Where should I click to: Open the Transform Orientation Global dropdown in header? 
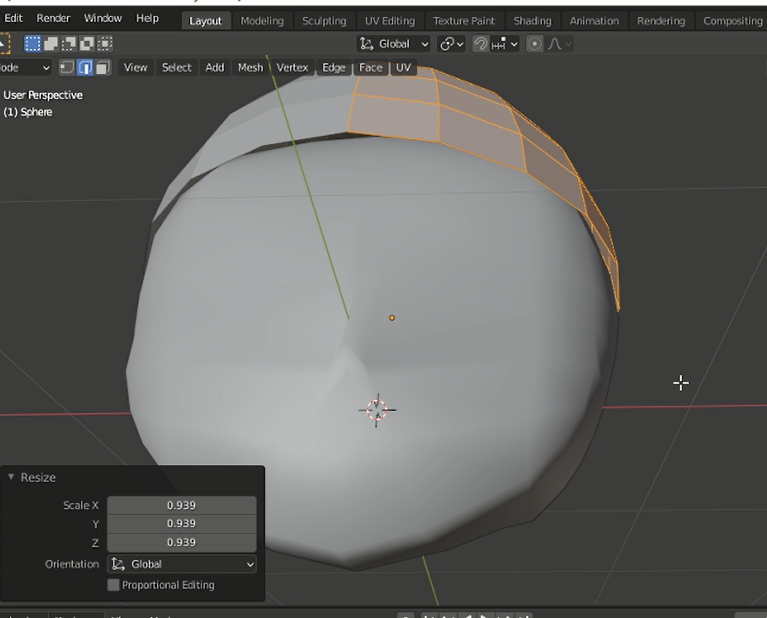pyautogui.click(x=394, y=44)
